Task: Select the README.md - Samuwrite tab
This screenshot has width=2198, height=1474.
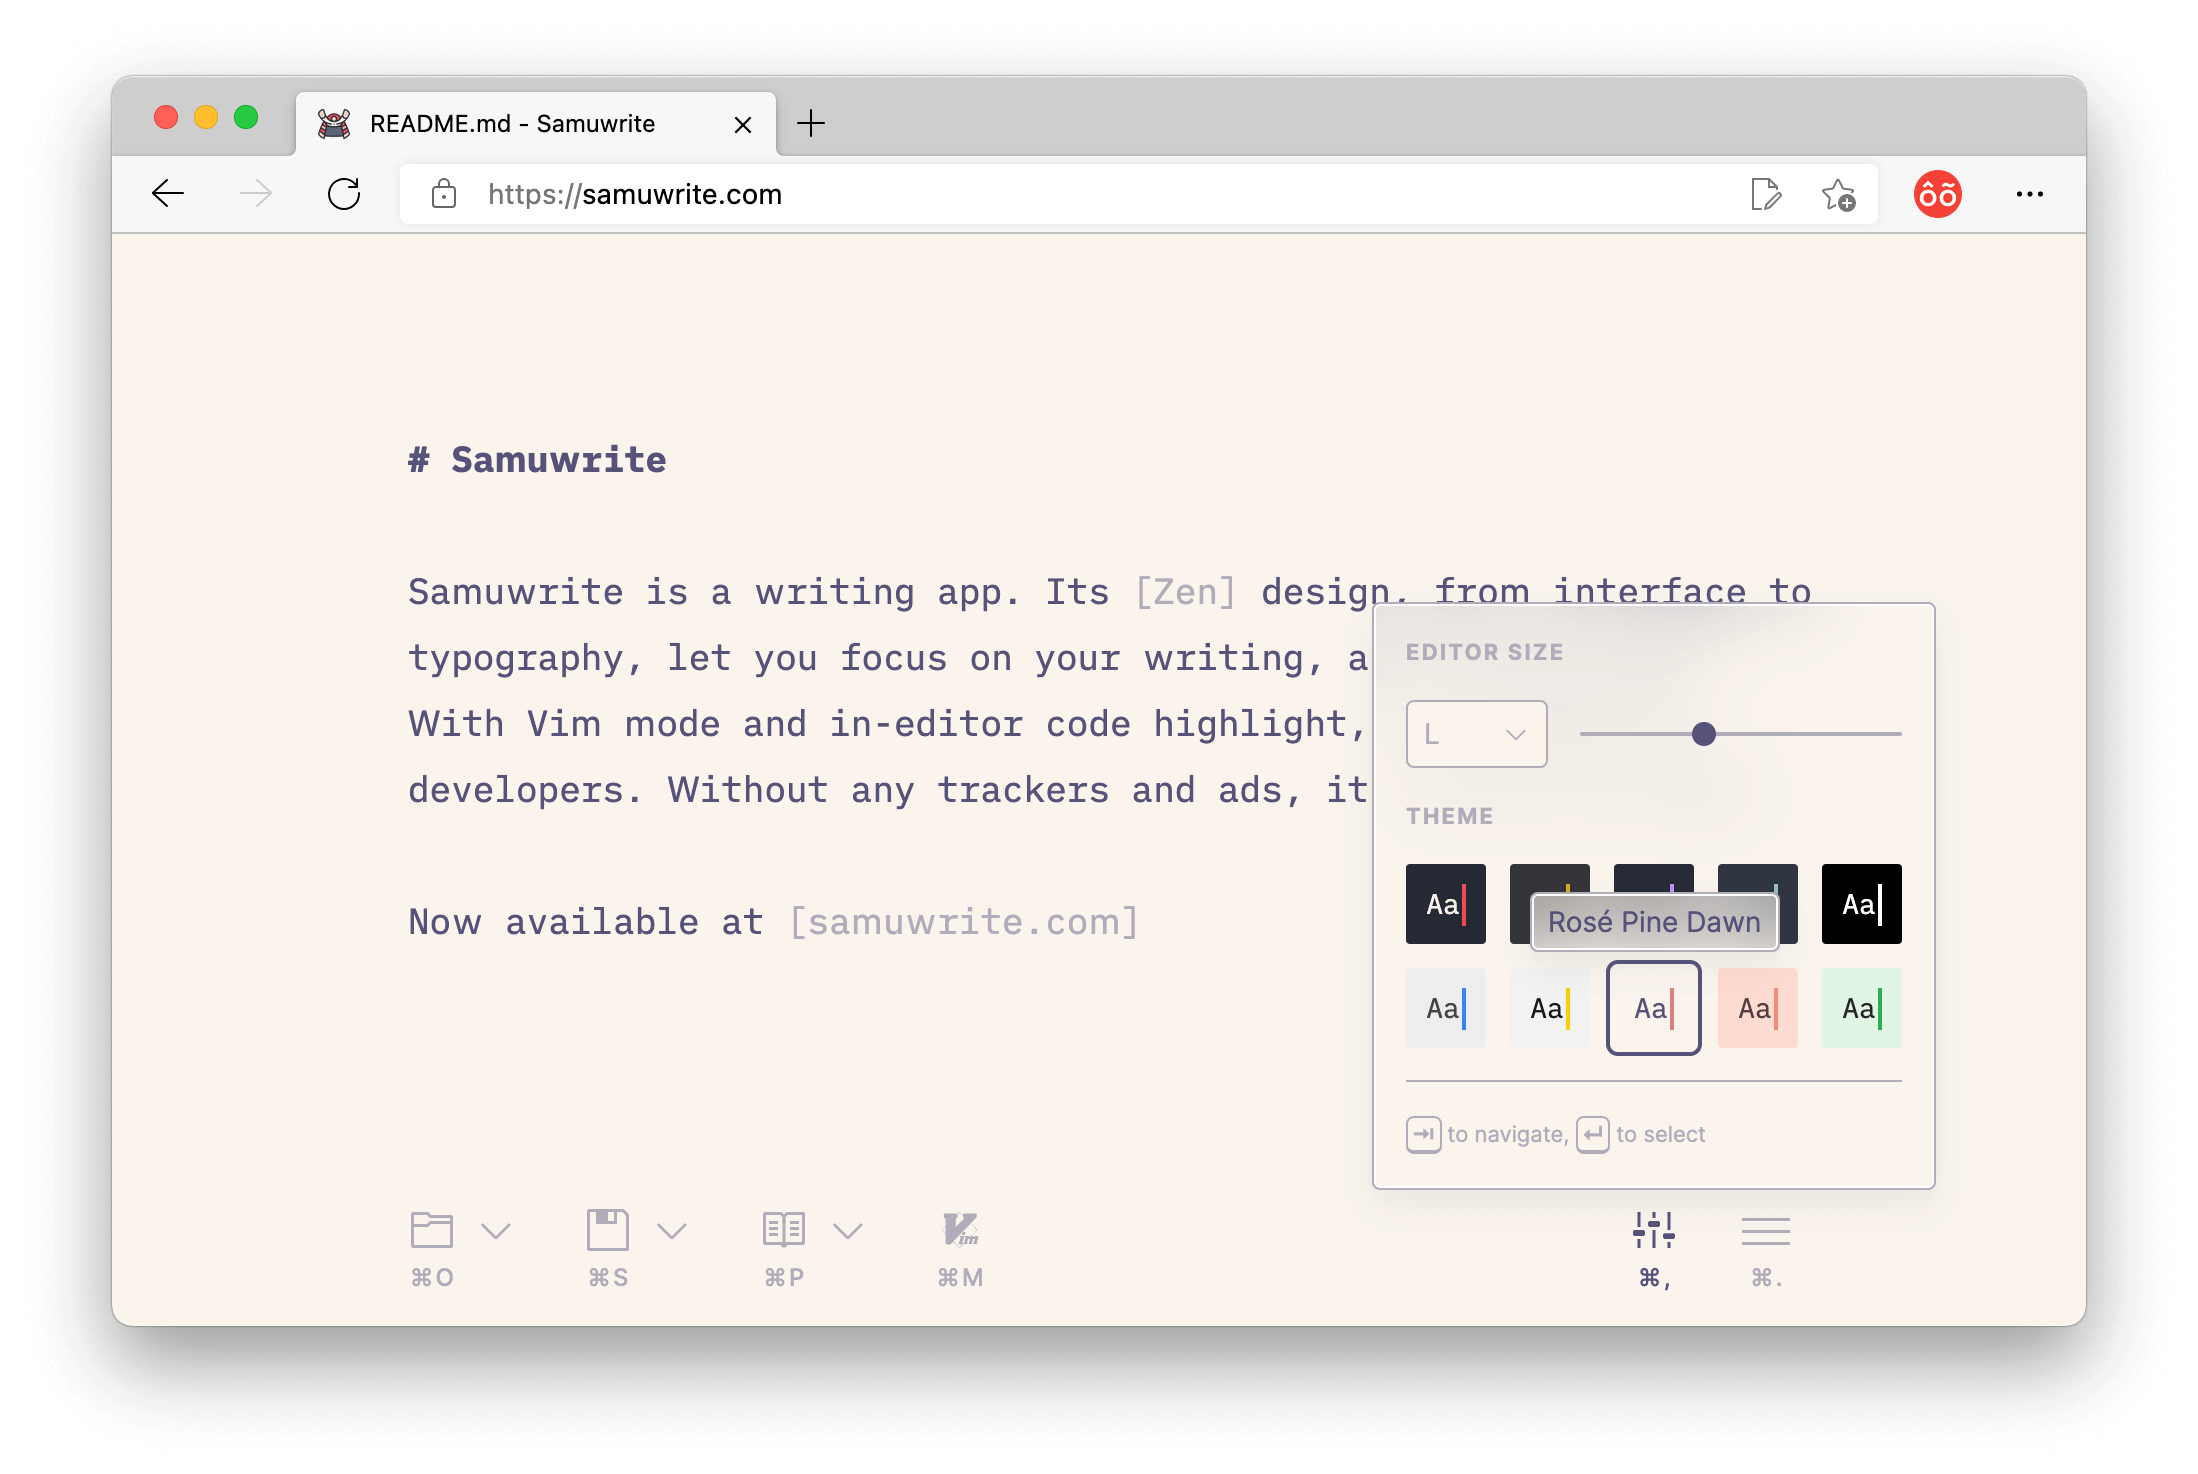Action: (x=512, y=124)
